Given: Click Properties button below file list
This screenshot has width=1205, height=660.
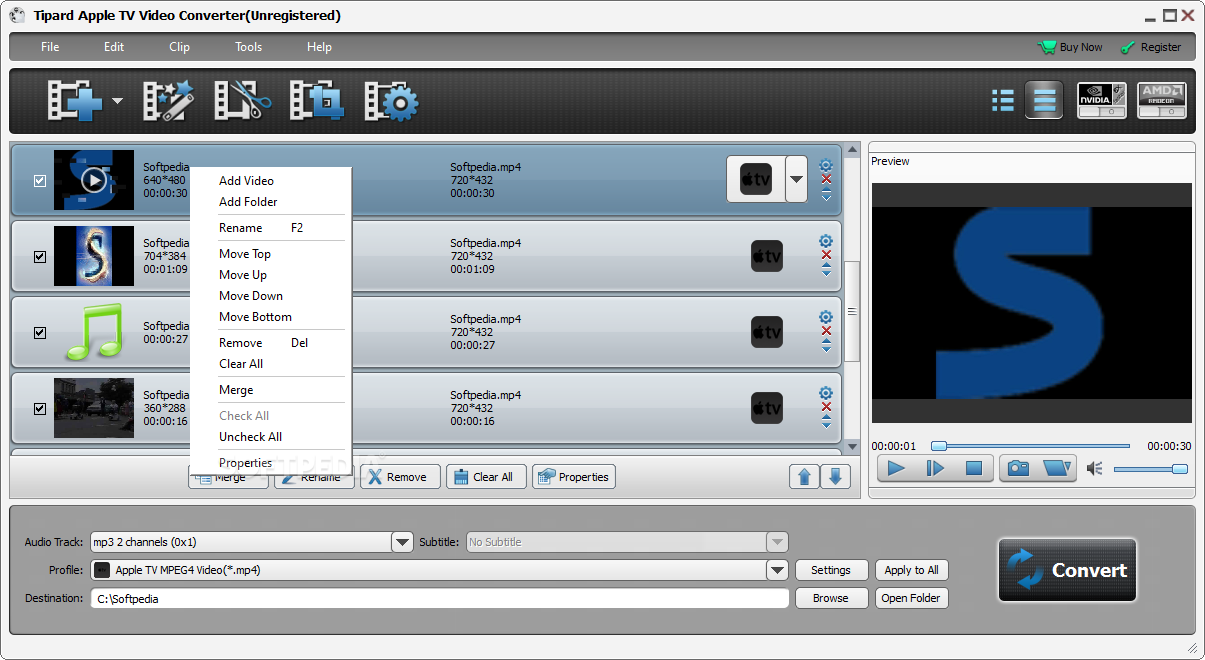Looking at the screenshot, I should coord(573,477).
